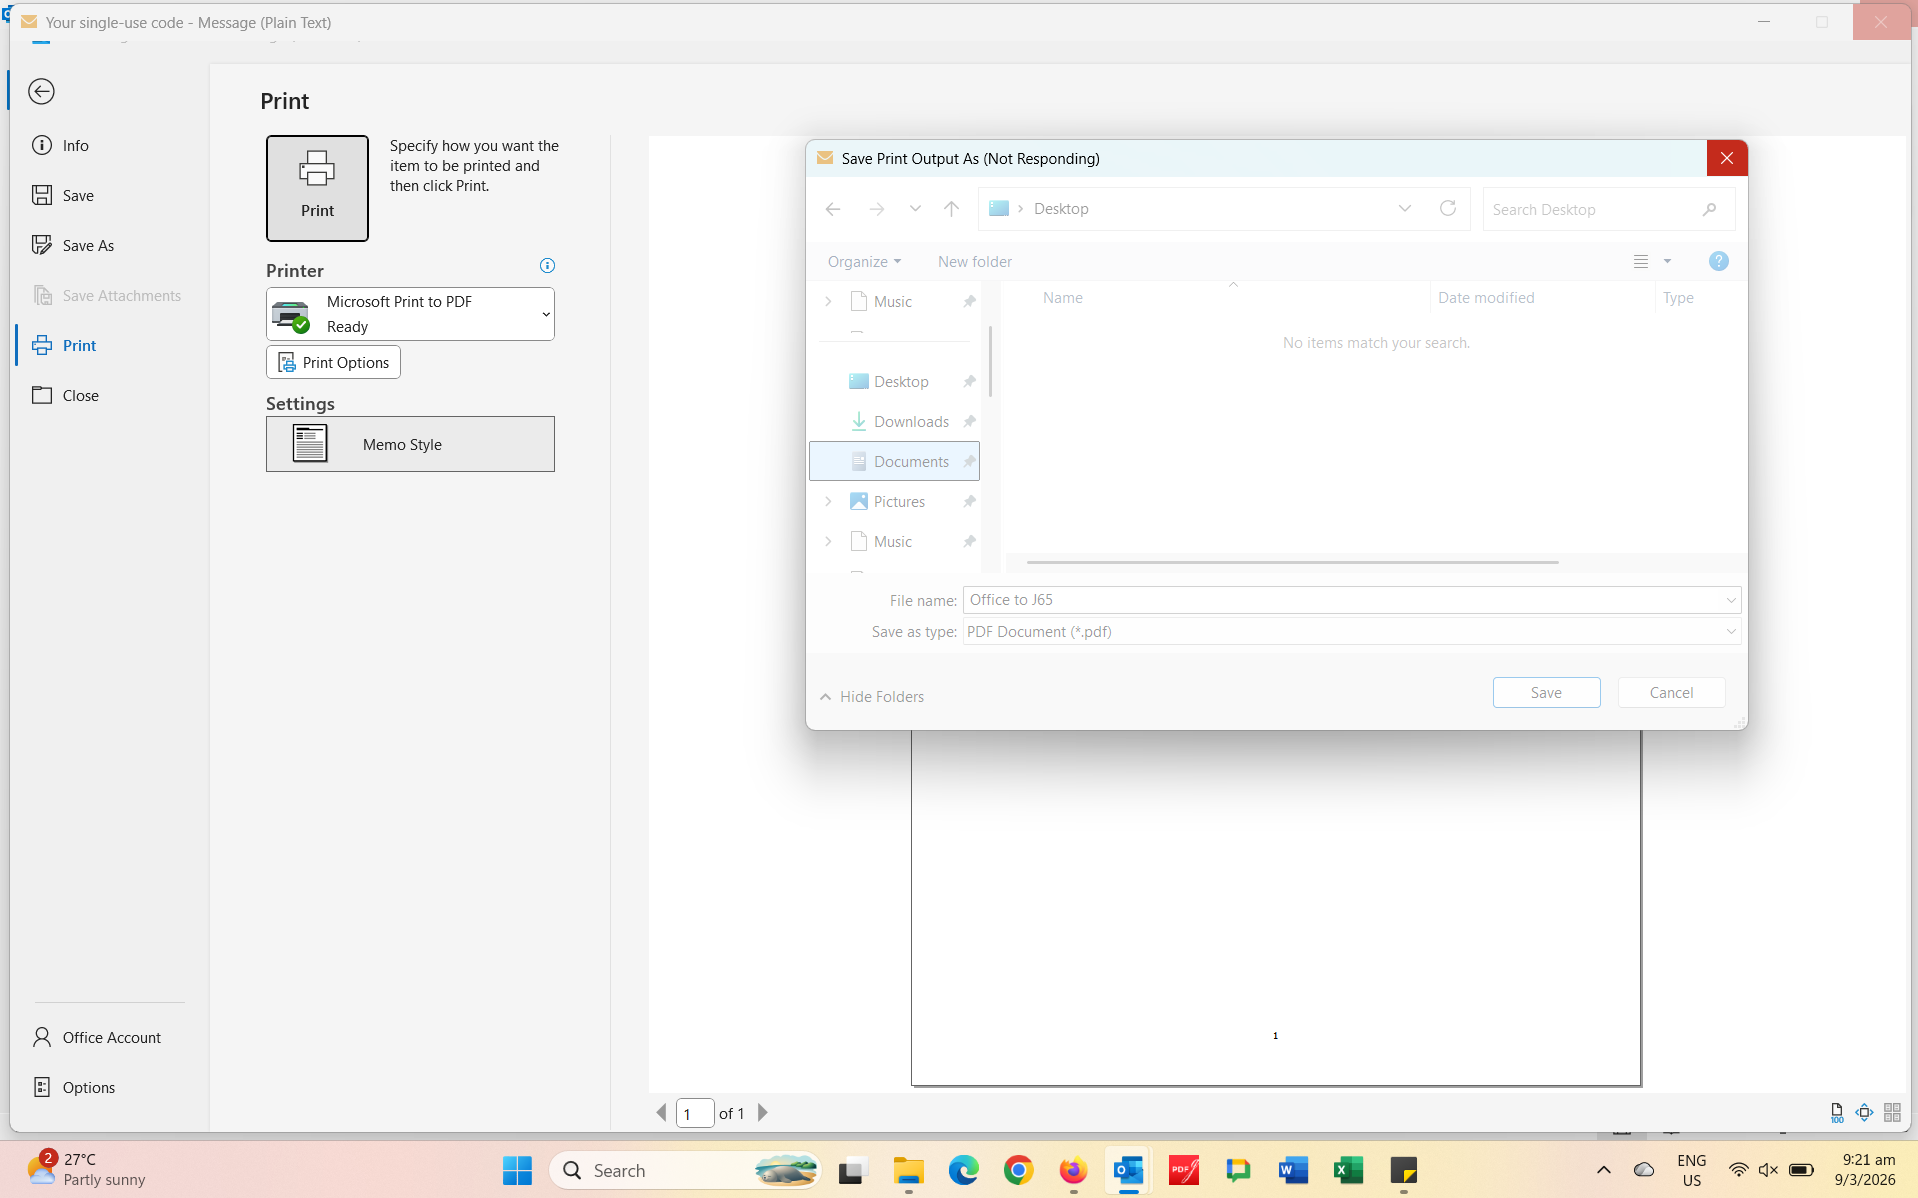Image resolution: width=1918 pixels, height=1198 pixels.
Task: Select Downloads in navigation pane
Action: tap(895, 422)
